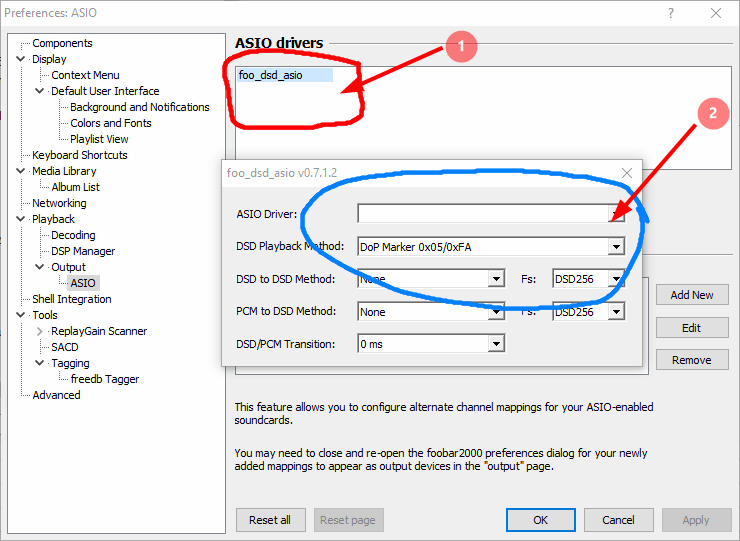
Task: Open Fs dropdown for DSD to DSD
Action: point(616,279)
